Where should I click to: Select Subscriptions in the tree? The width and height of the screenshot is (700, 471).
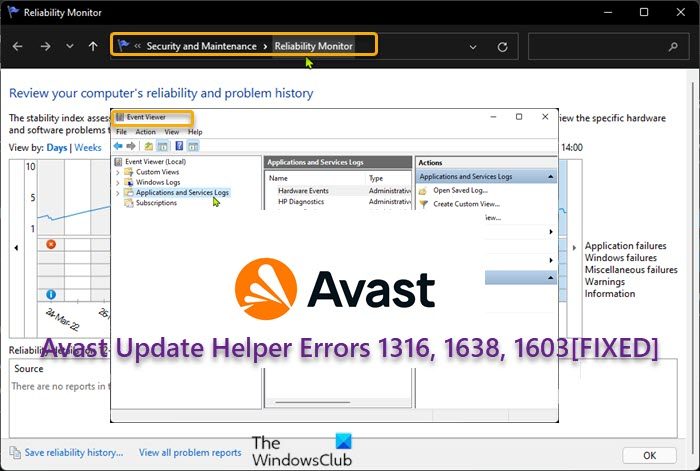[156, 203]
